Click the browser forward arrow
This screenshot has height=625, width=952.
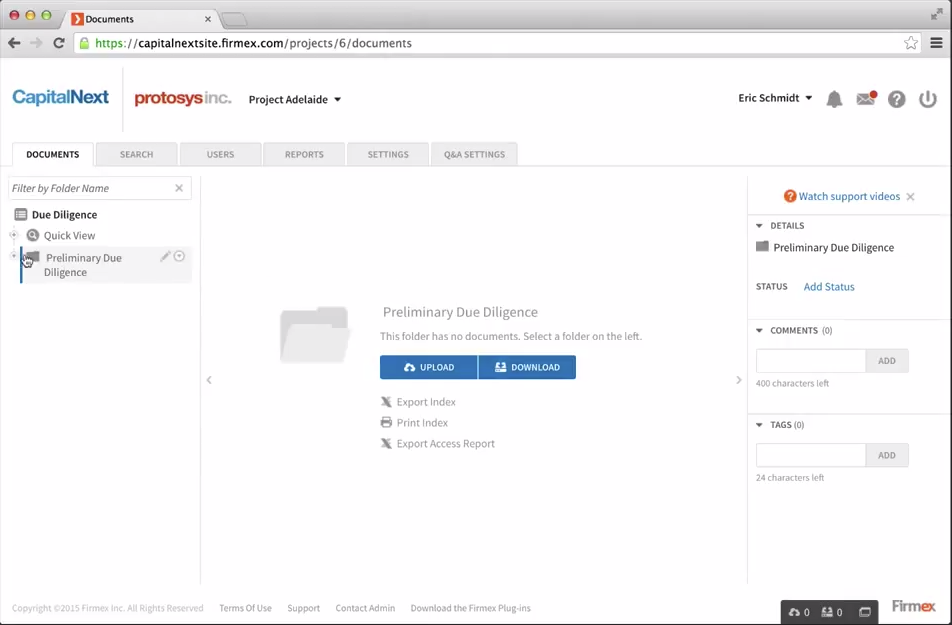36,43
